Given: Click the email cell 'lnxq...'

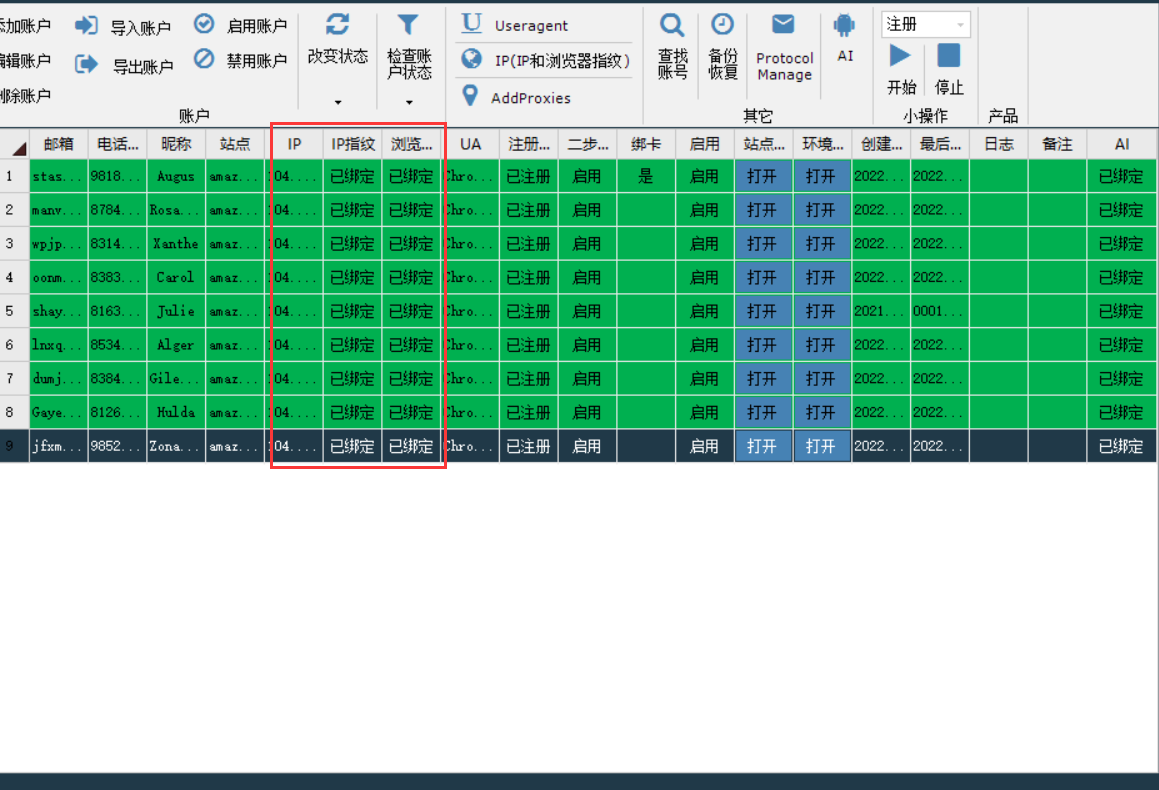Looking at the screenshot, I should click(x=58, y=345).
